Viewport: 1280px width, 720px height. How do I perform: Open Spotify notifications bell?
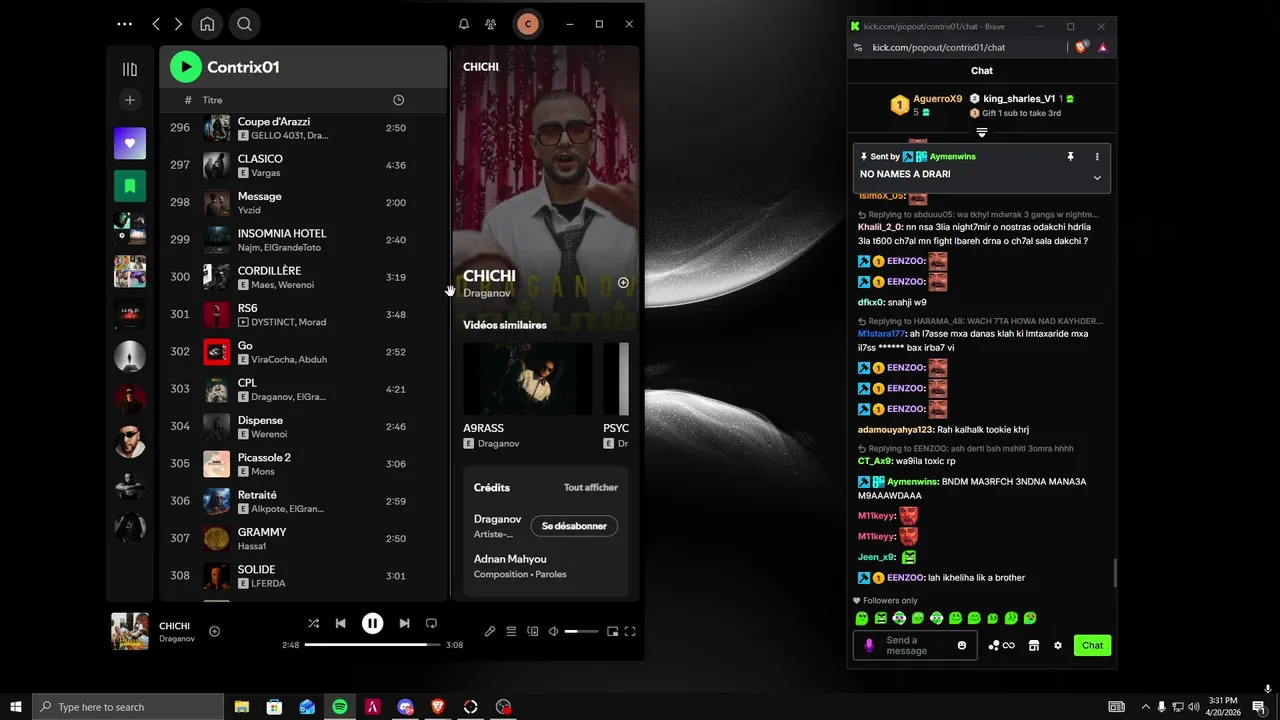tap(463, 24)
